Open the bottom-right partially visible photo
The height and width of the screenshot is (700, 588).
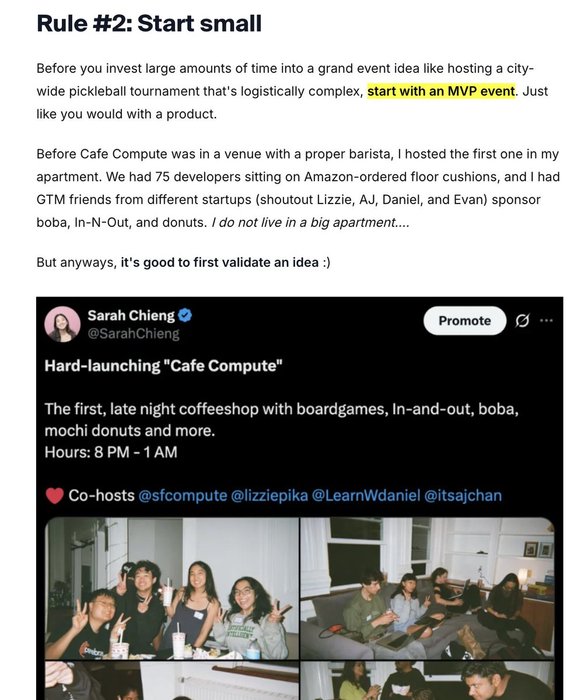427,680
